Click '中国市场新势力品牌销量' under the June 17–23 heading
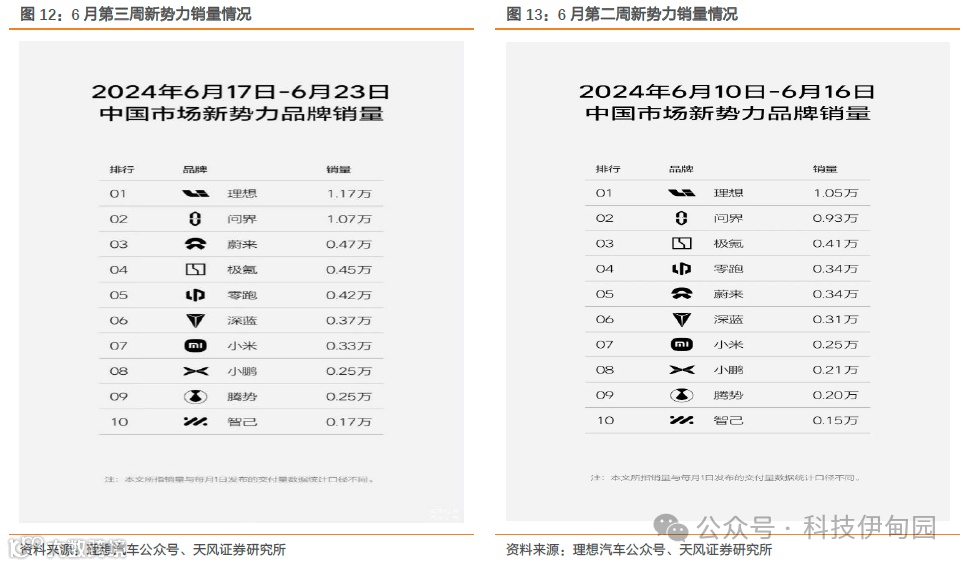Viewport: 967px width, 566px height. point(241,114)
